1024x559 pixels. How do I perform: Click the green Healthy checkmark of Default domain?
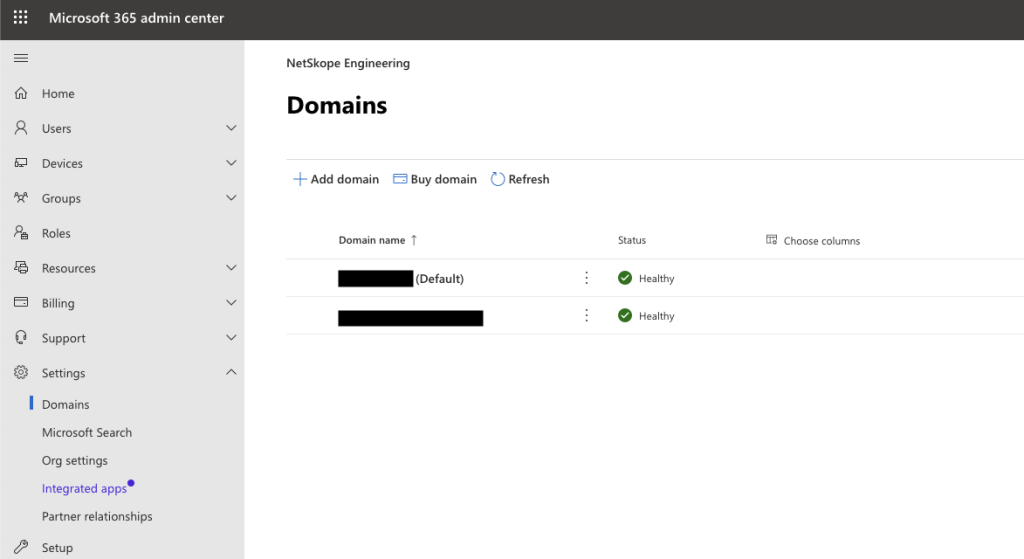(625, 278)
